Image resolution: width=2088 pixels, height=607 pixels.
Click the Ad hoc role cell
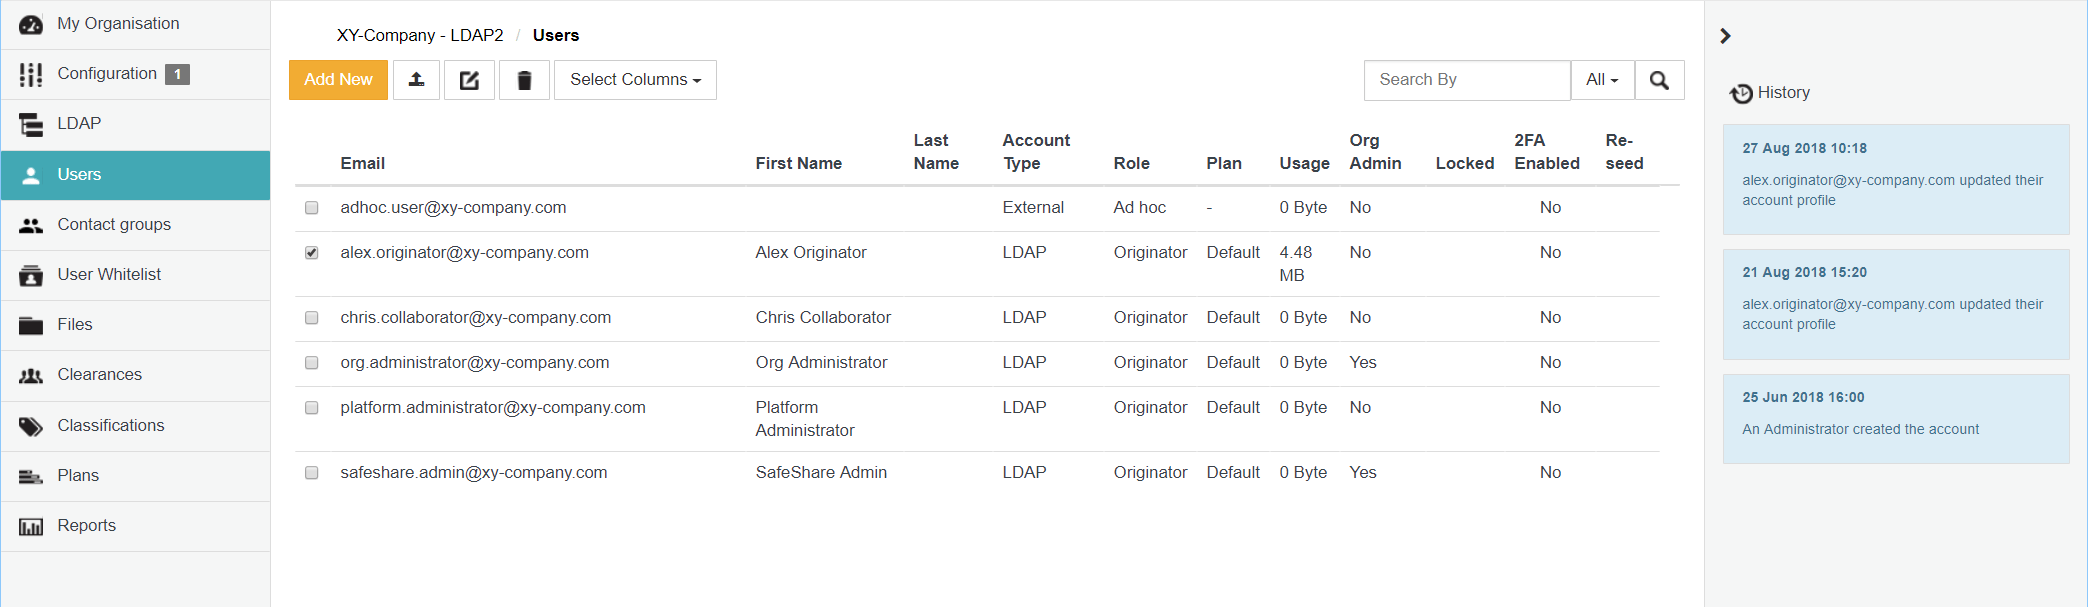tap(1140, 208)
